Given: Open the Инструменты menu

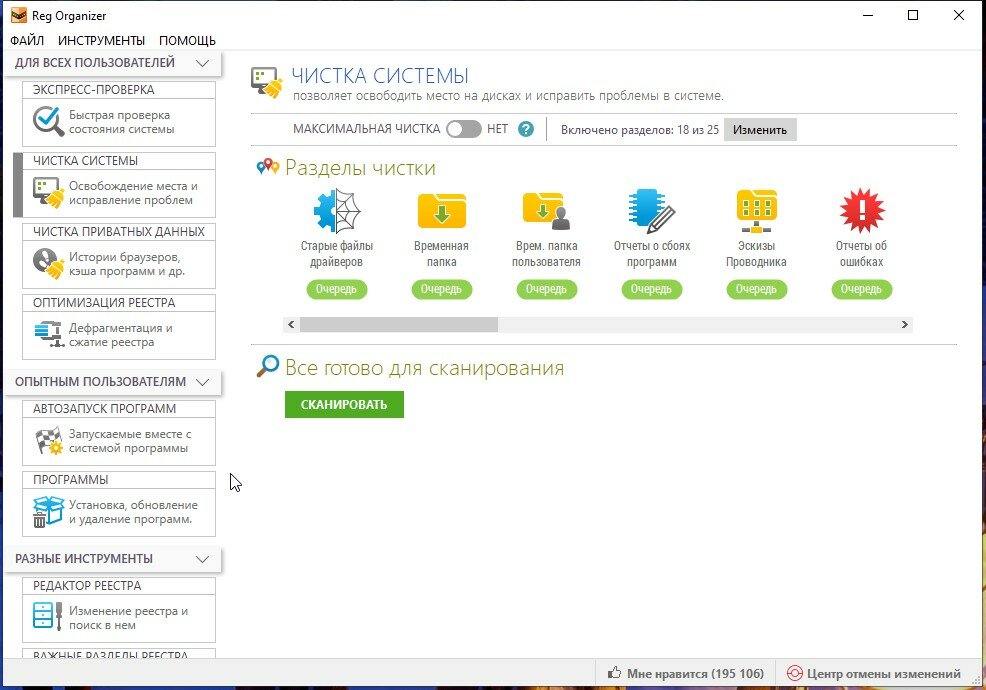Looking at the screenshot, I should pyautogui.click(x=101, y=40).
